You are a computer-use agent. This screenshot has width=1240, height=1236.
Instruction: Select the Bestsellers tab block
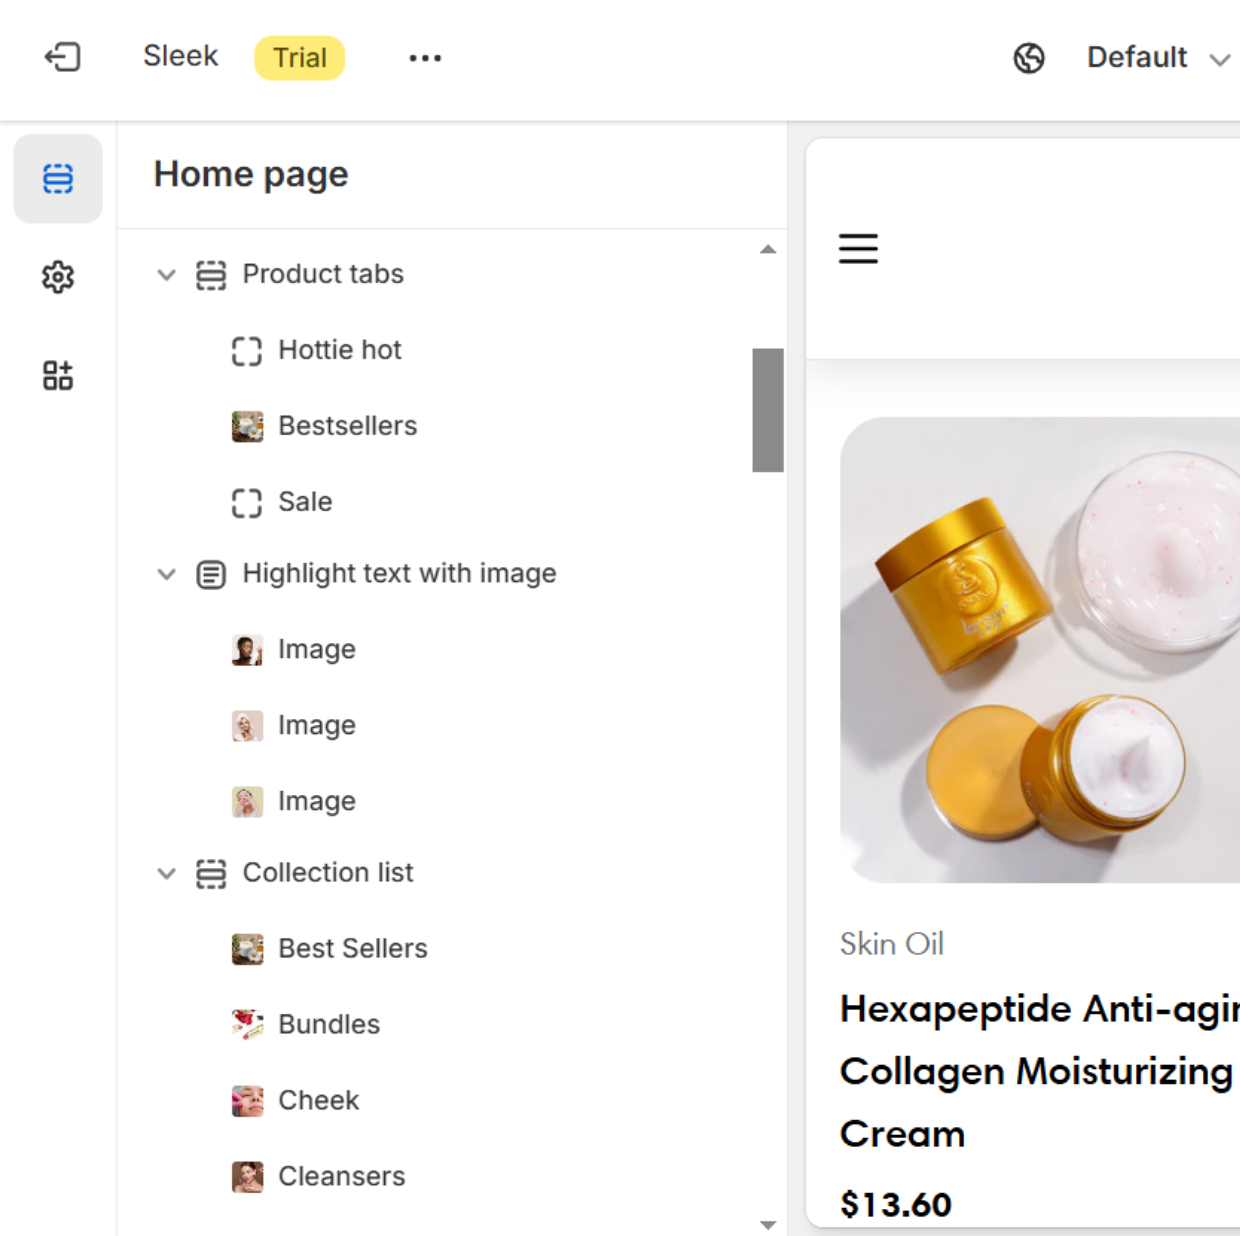click(347, 426)
